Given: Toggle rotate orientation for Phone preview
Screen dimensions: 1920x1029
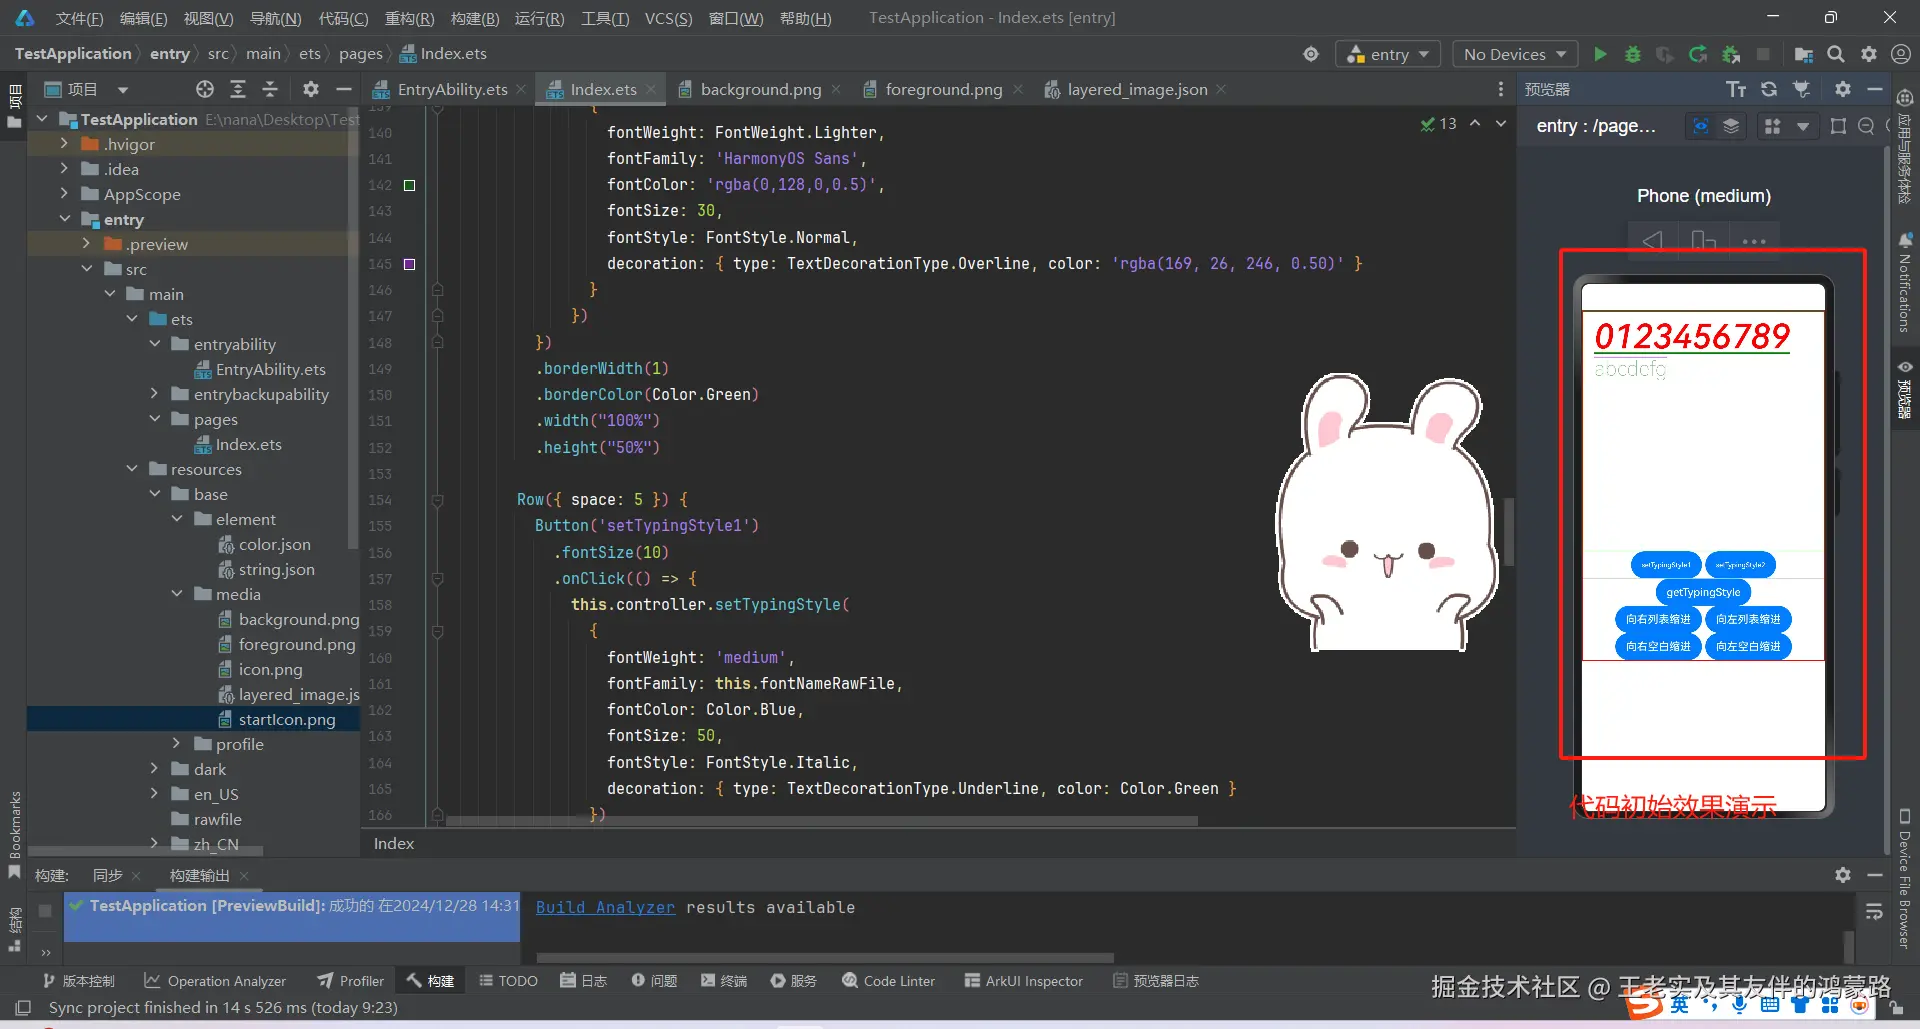Looking at the screenshot, I should click(x=1703, y=241).
